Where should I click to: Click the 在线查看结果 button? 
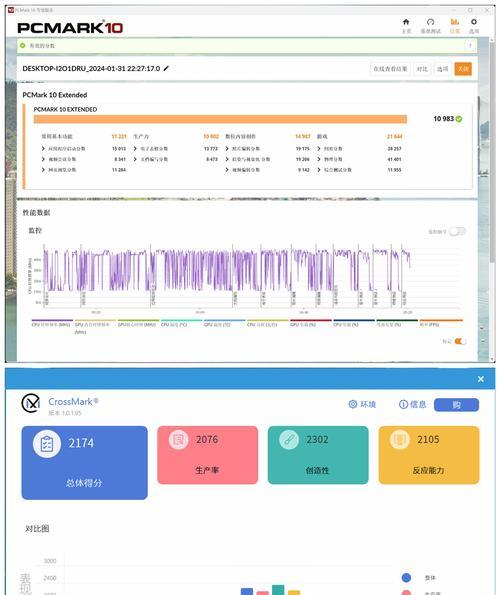390,69
